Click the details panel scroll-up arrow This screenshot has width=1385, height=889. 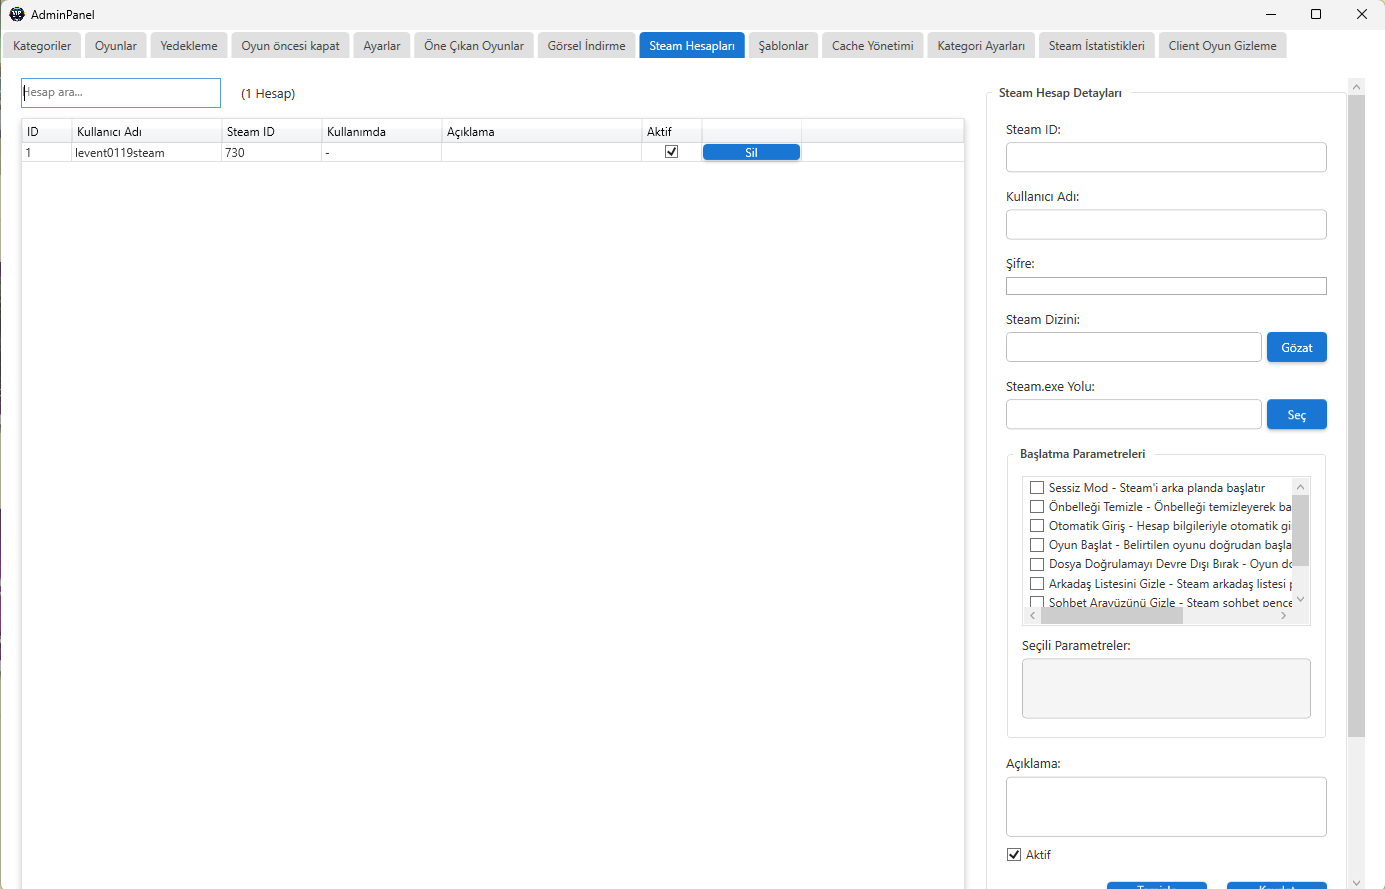tap(1356, 87)
